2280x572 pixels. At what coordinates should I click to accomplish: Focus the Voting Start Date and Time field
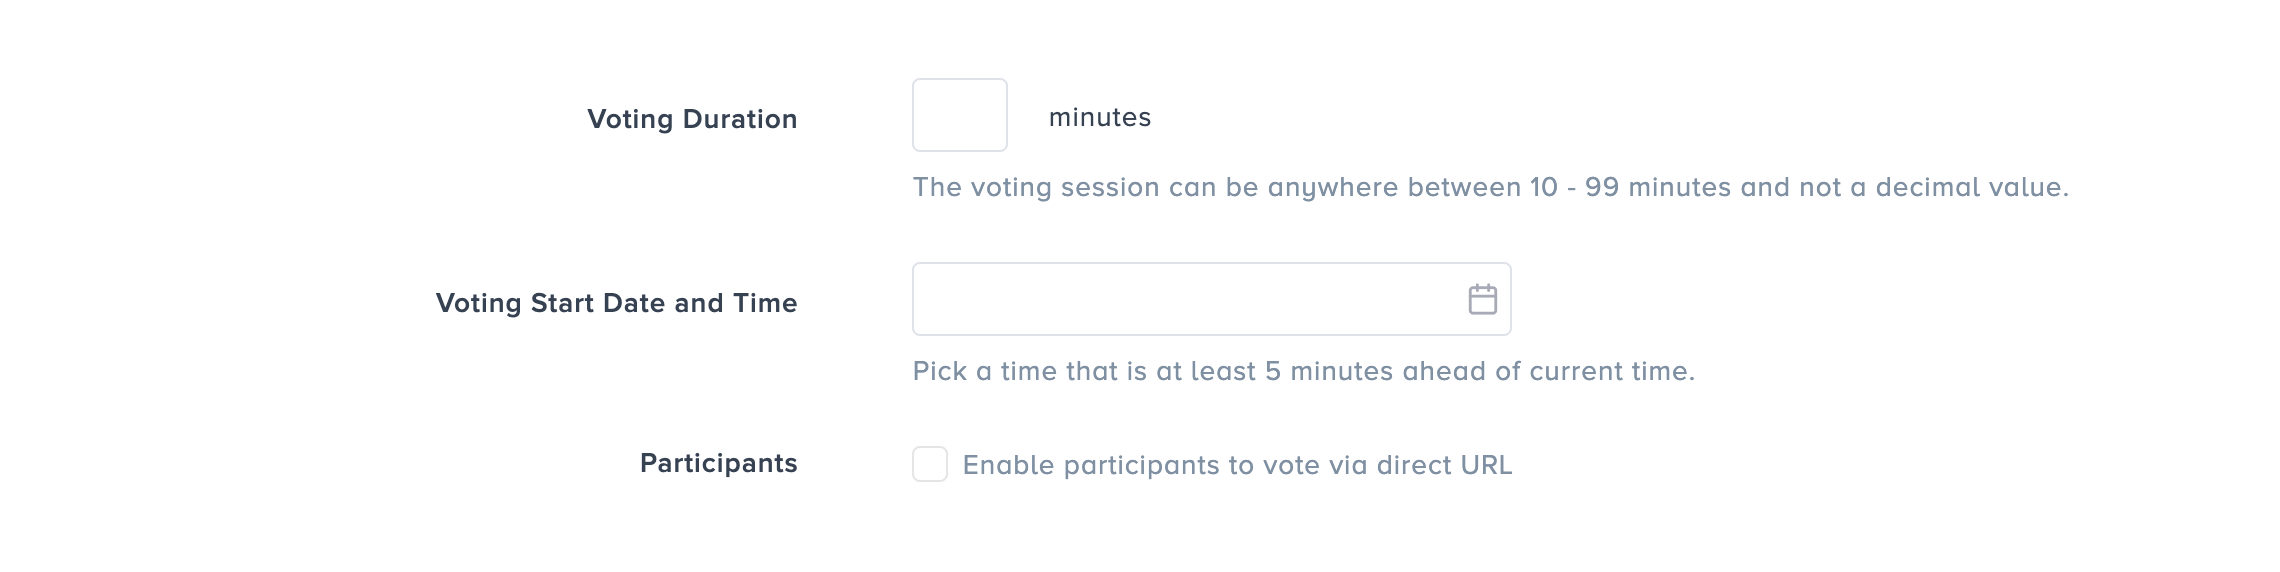click(1185, 299)
